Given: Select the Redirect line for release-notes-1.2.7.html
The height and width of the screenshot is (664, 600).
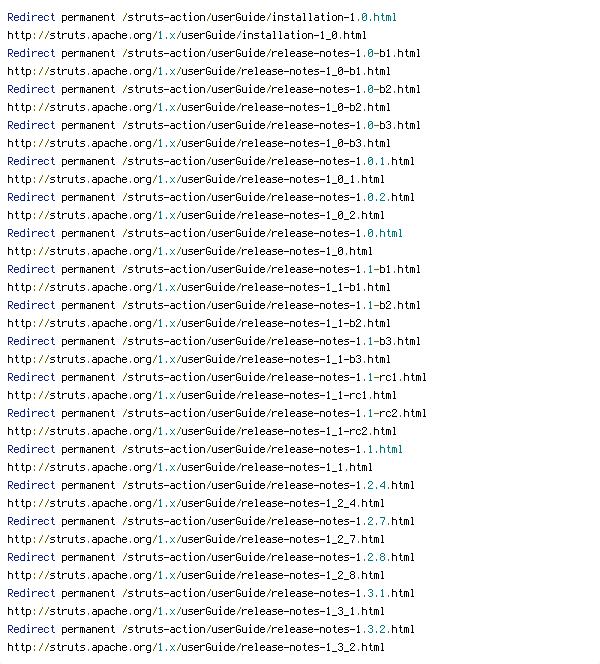Looking at the screenshot, I should [211, 521].
